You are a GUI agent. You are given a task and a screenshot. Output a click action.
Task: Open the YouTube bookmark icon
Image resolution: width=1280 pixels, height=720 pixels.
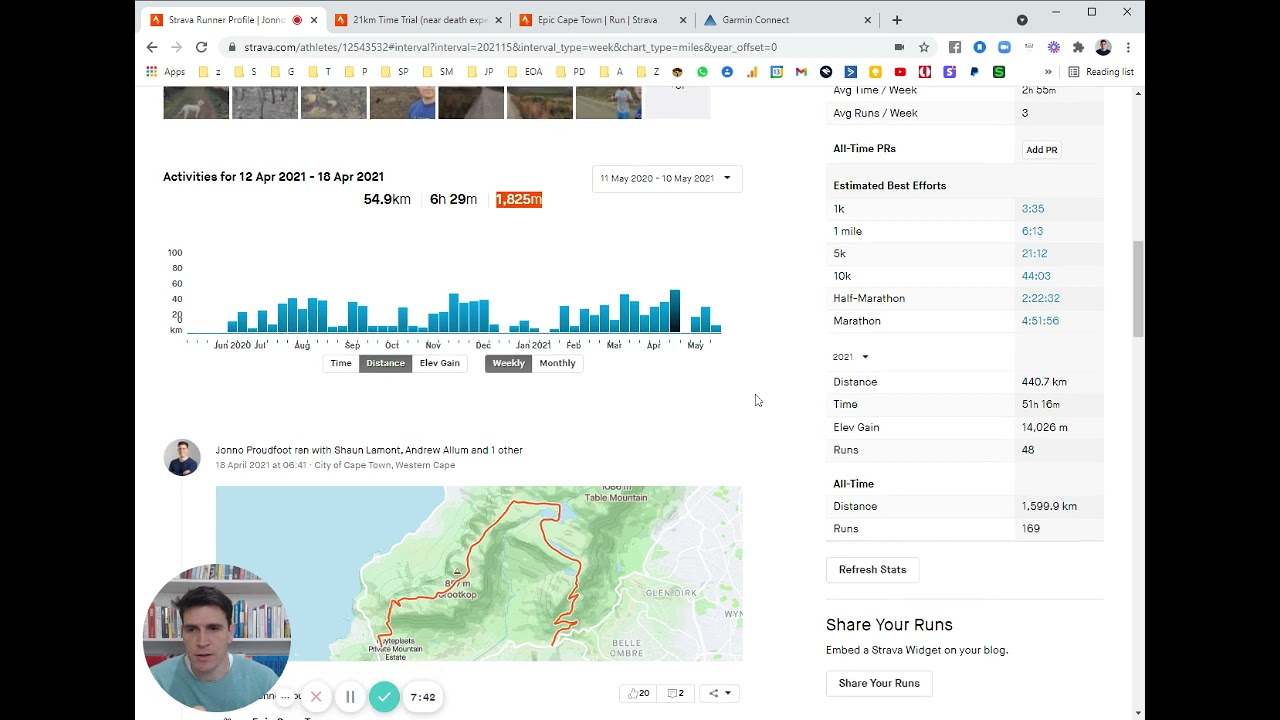point(900,72)
